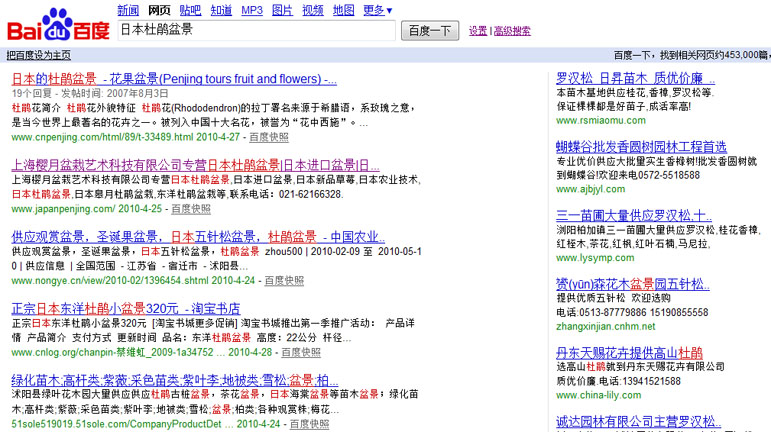
Task: Click 把百度设为主页 link
Action: (38, 55)
